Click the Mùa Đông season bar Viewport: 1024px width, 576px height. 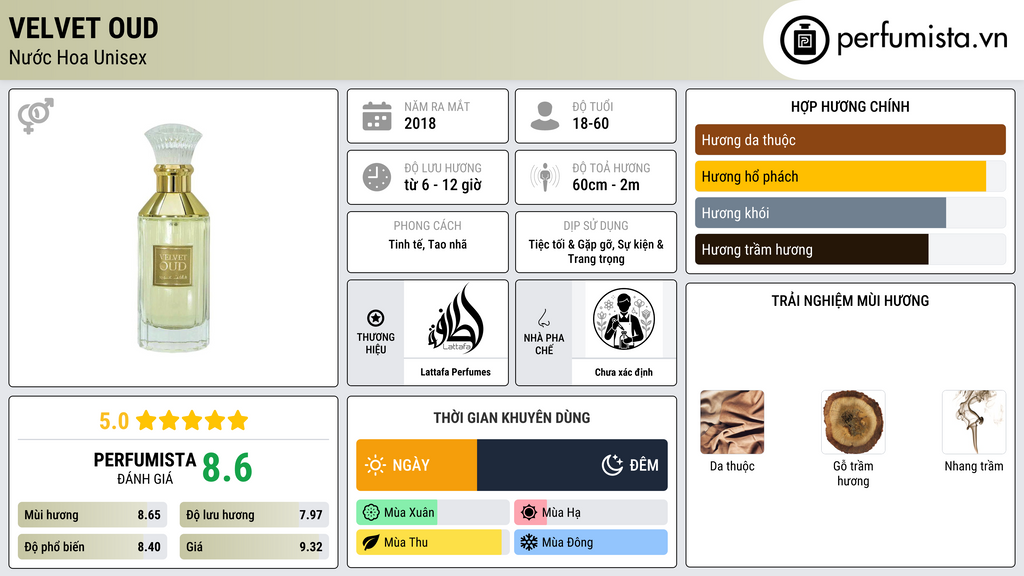(590, 543)
